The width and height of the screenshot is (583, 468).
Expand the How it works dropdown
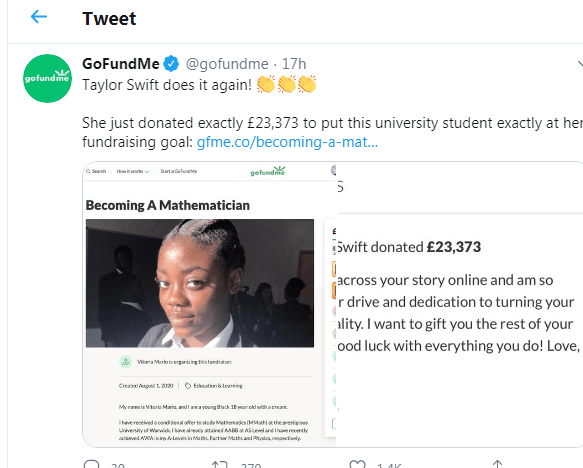click(133, 171)
